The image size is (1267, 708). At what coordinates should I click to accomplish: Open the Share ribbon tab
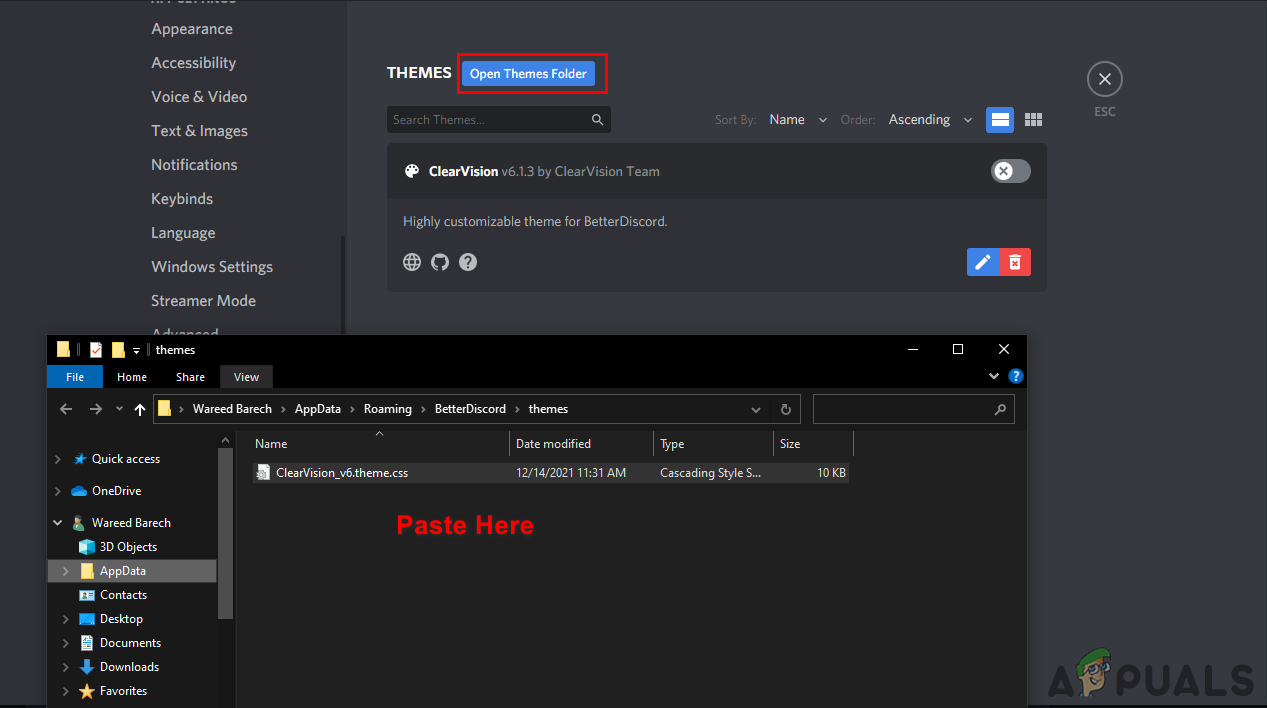tap(190, 377)
